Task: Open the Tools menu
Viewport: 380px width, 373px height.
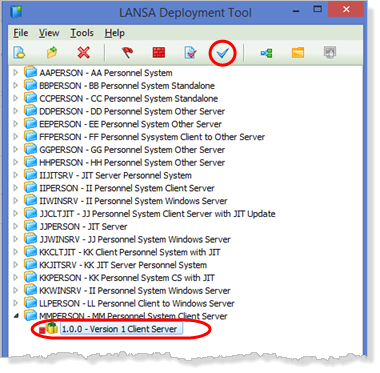Action: click(82, 33)
